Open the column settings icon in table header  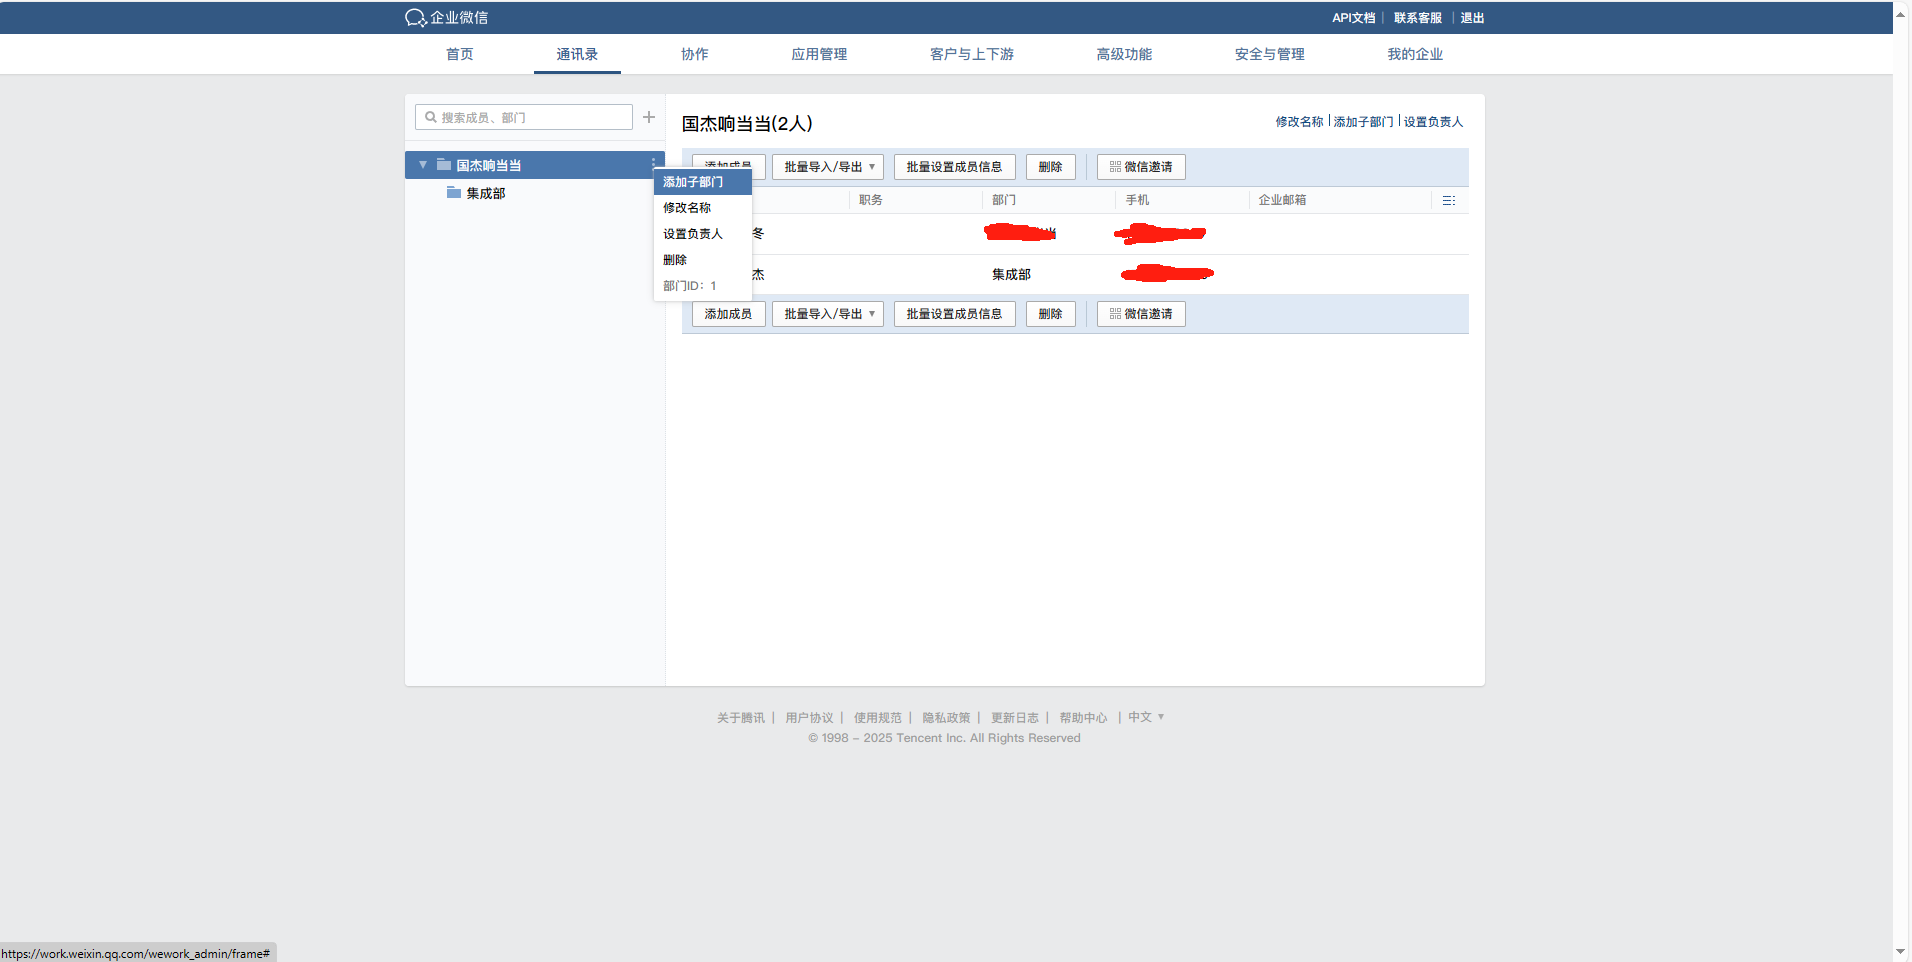1449,201
